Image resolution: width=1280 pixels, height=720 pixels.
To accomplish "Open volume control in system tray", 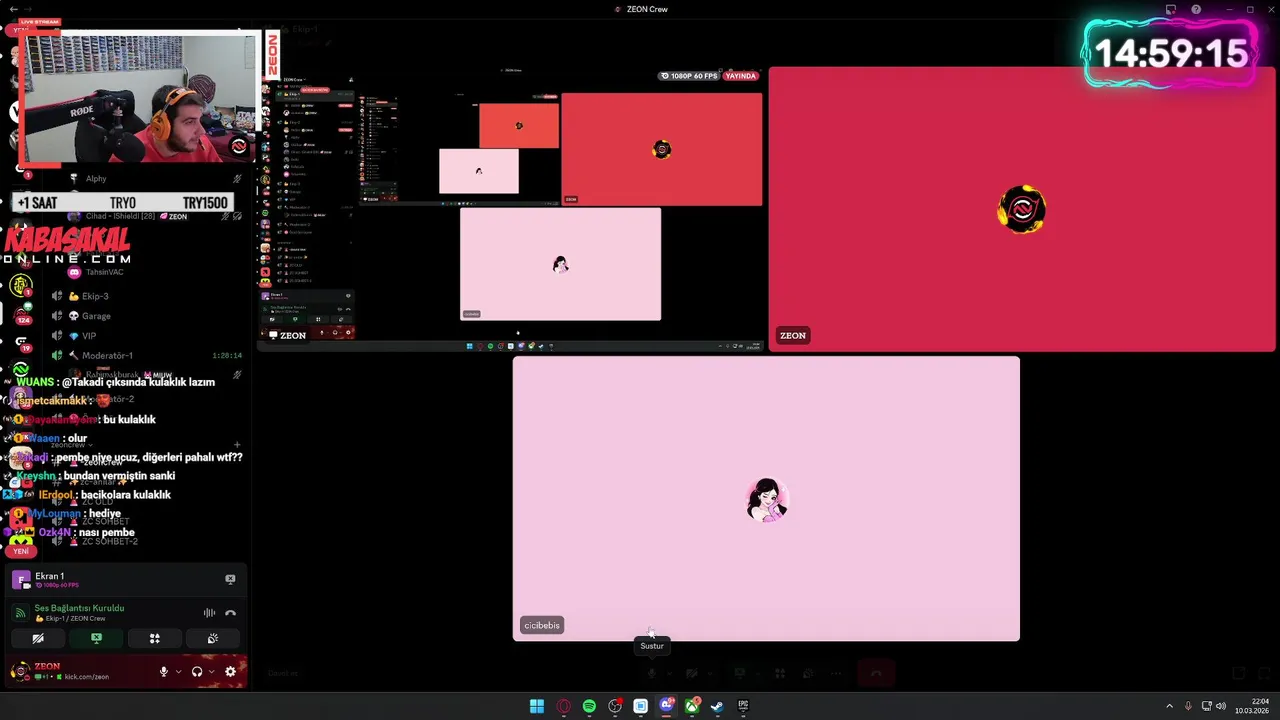I will pos(1221,706).
